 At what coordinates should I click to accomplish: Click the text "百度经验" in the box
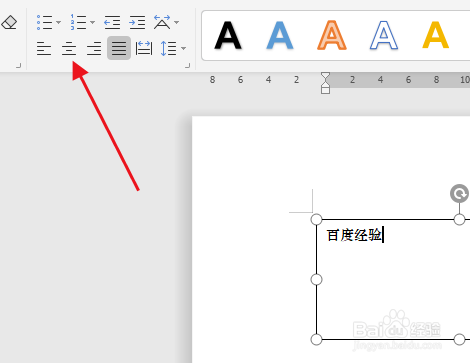(354, 235)
